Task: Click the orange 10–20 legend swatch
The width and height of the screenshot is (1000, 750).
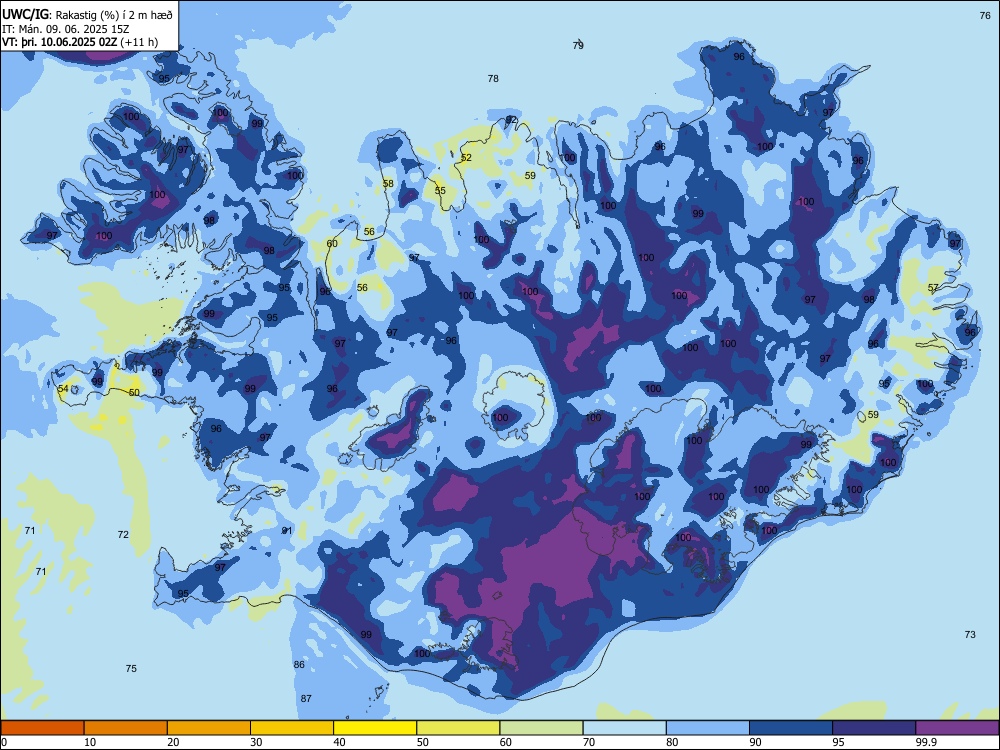Action: [x=126, y=728]
